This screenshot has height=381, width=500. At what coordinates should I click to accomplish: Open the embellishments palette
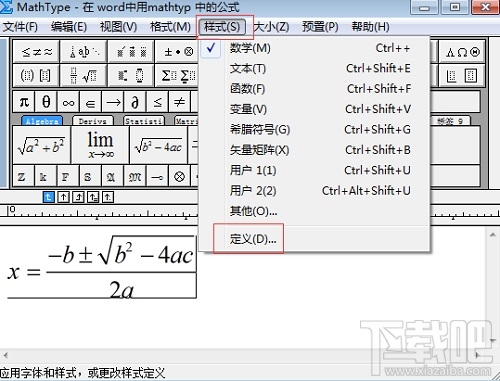131,52
